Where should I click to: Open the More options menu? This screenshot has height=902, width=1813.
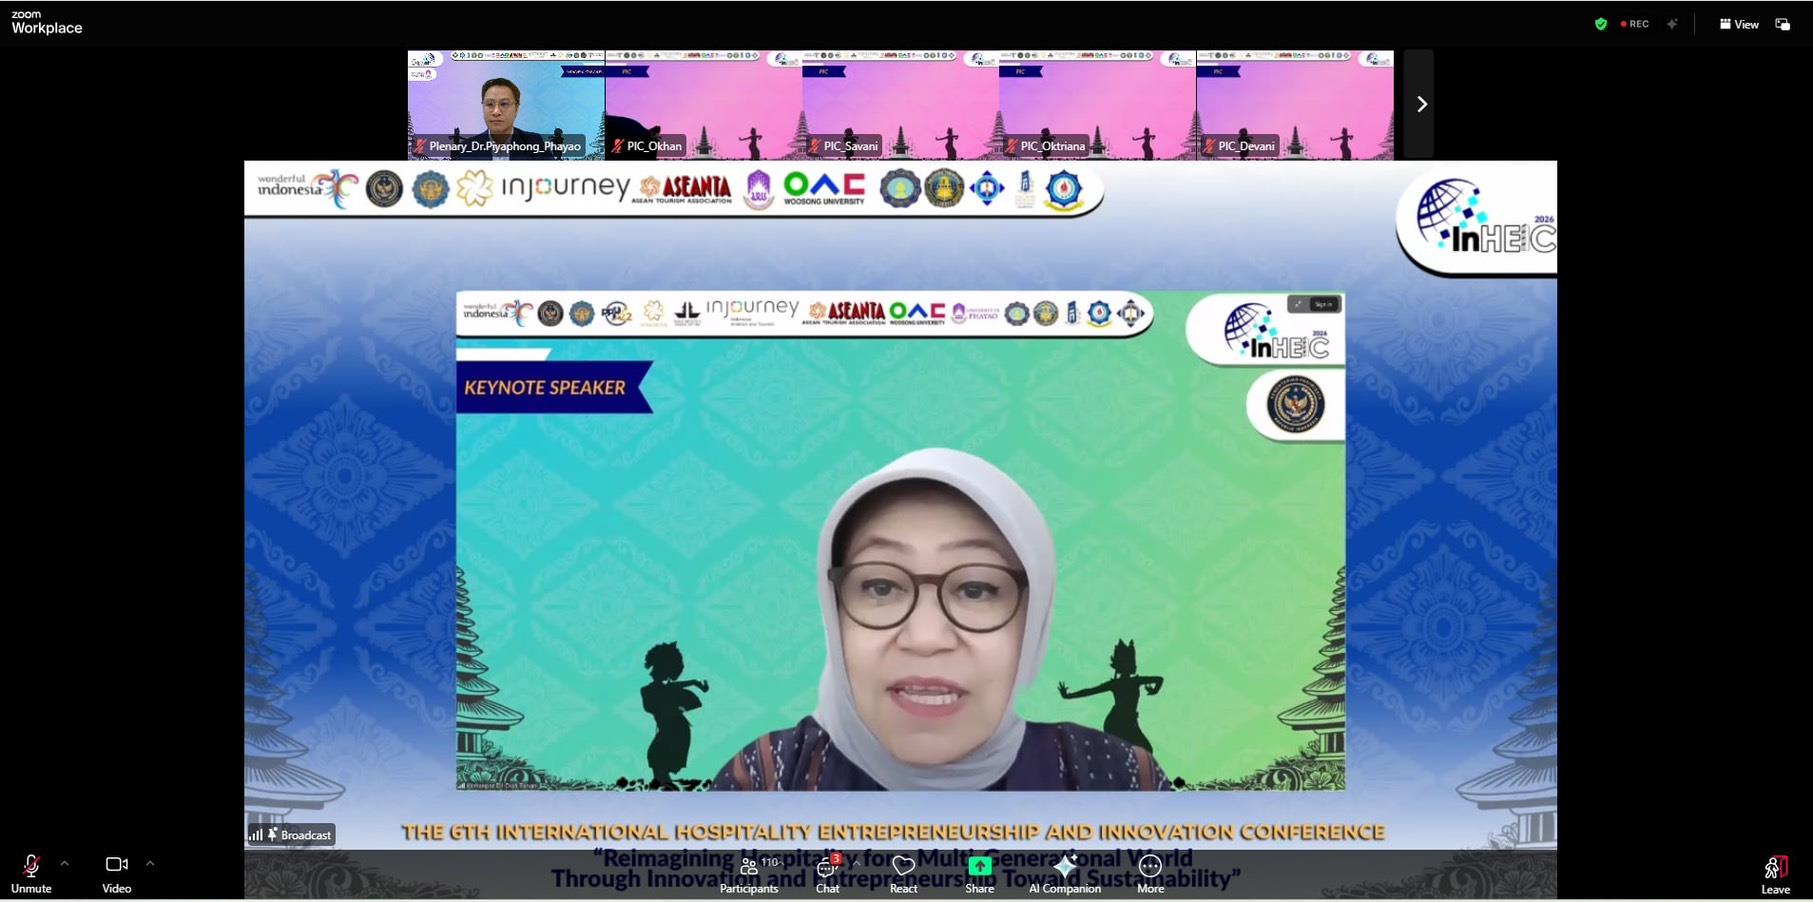pos(1150,874)
